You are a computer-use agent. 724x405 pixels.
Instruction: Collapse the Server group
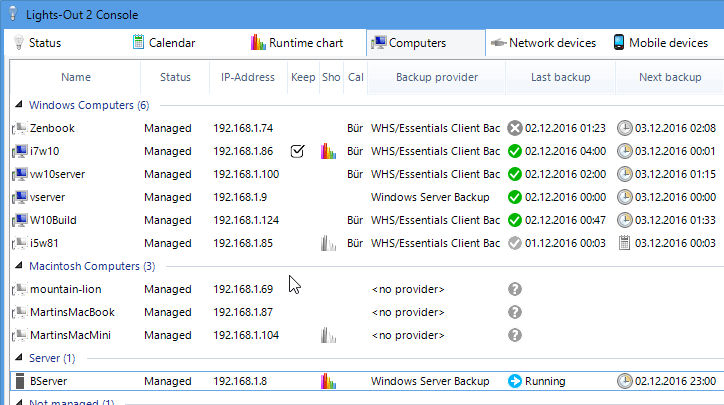(x=18, y=357)
